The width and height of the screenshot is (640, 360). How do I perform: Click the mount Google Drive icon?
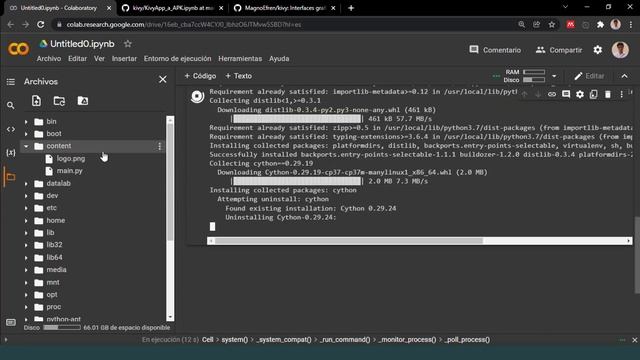tap(82, 101)
